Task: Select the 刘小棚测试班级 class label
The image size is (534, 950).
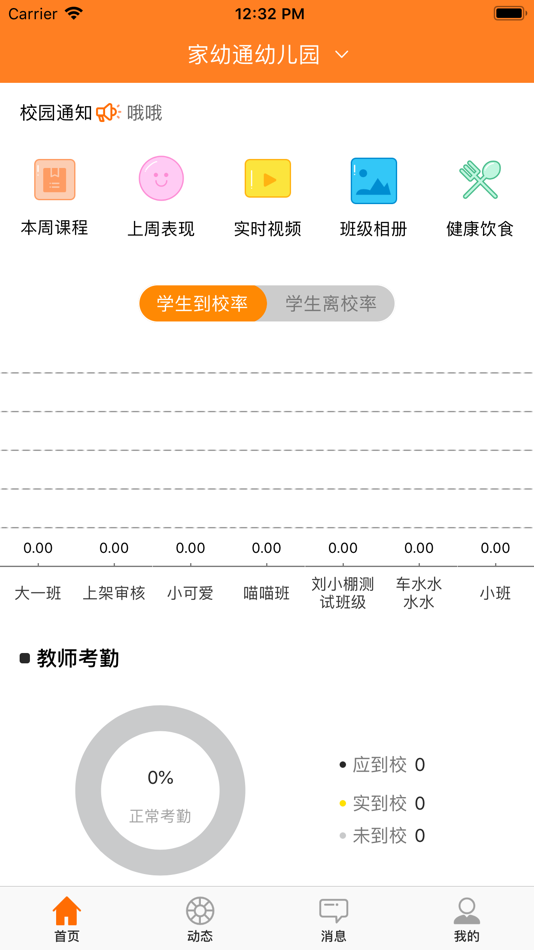Action: 343,593
